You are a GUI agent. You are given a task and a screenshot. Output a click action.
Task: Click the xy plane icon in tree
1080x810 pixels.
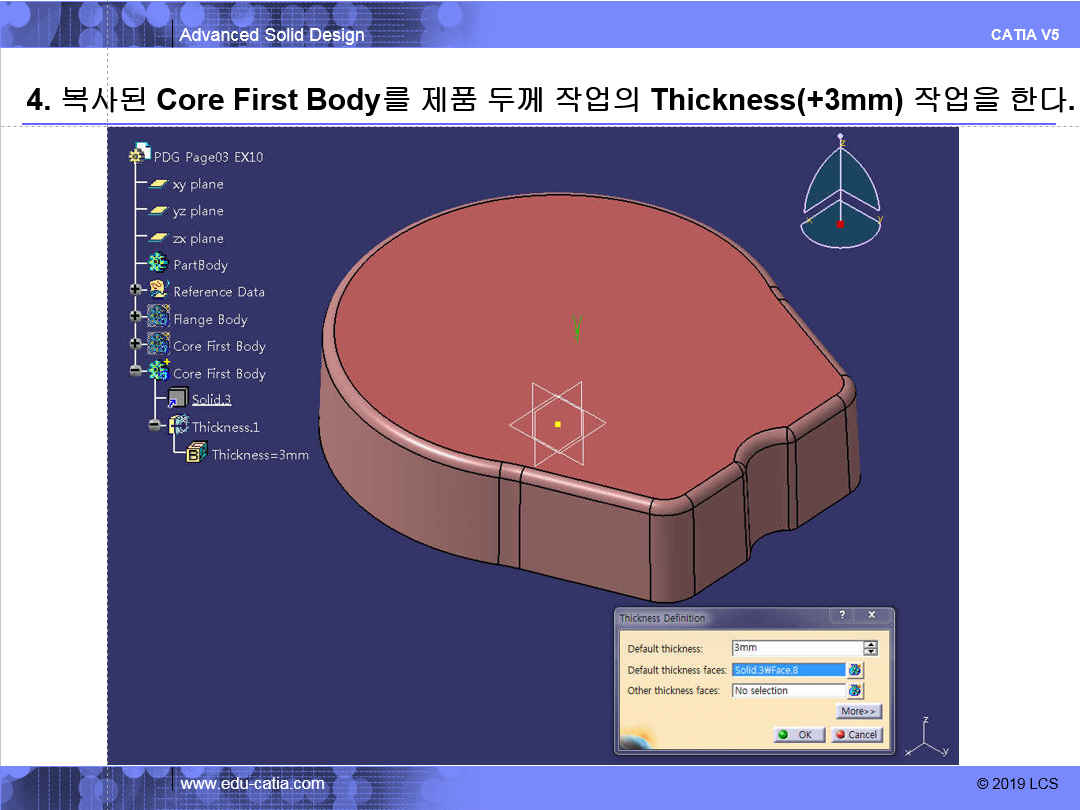tap(158, 184)
